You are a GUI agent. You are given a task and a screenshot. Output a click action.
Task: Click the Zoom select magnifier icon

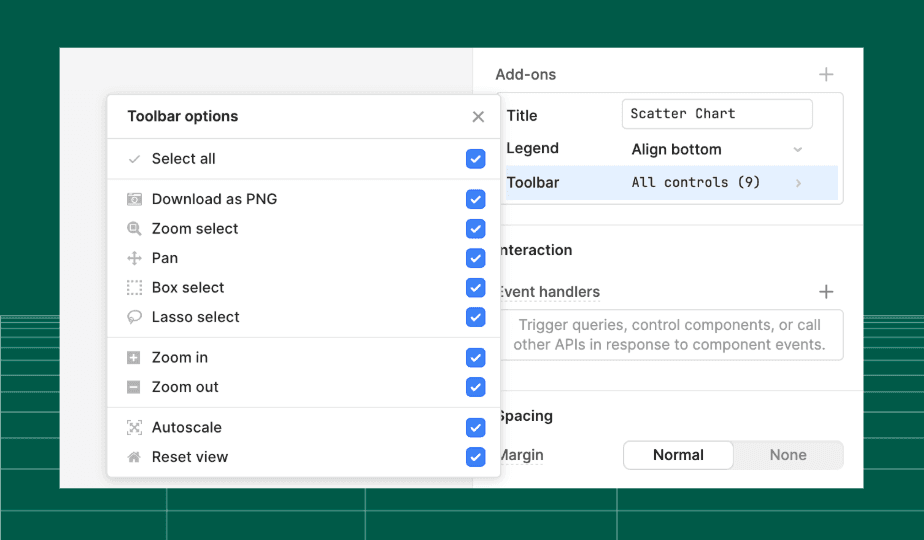coord(134,229)
